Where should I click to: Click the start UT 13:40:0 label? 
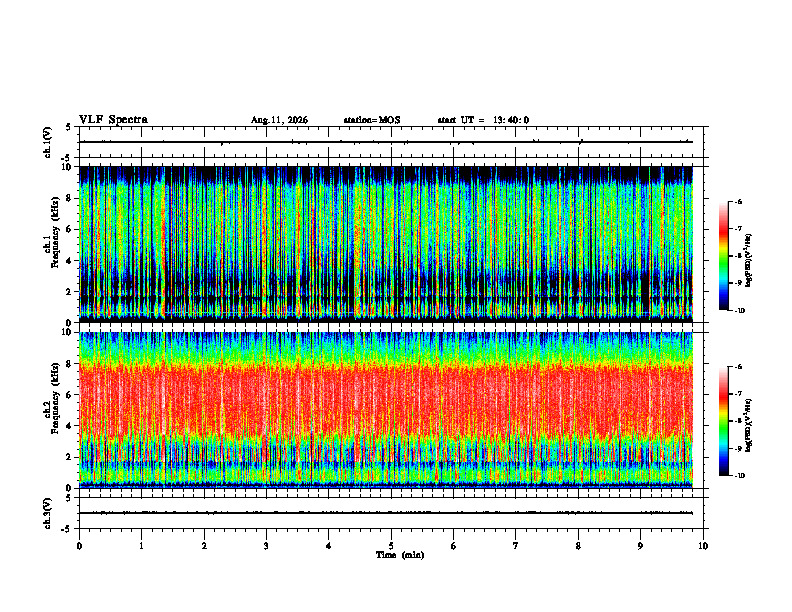point(483,120)
